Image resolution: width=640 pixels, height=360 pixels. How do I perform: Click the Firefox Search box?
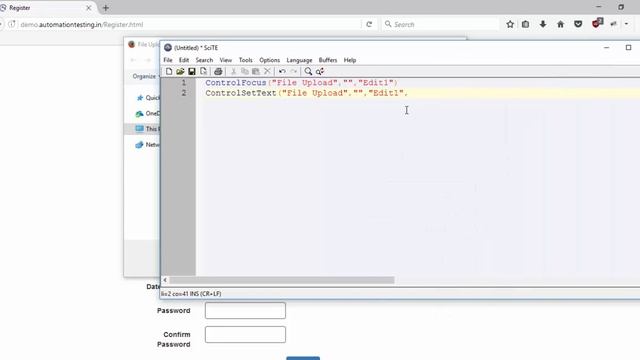coord(440,24)
